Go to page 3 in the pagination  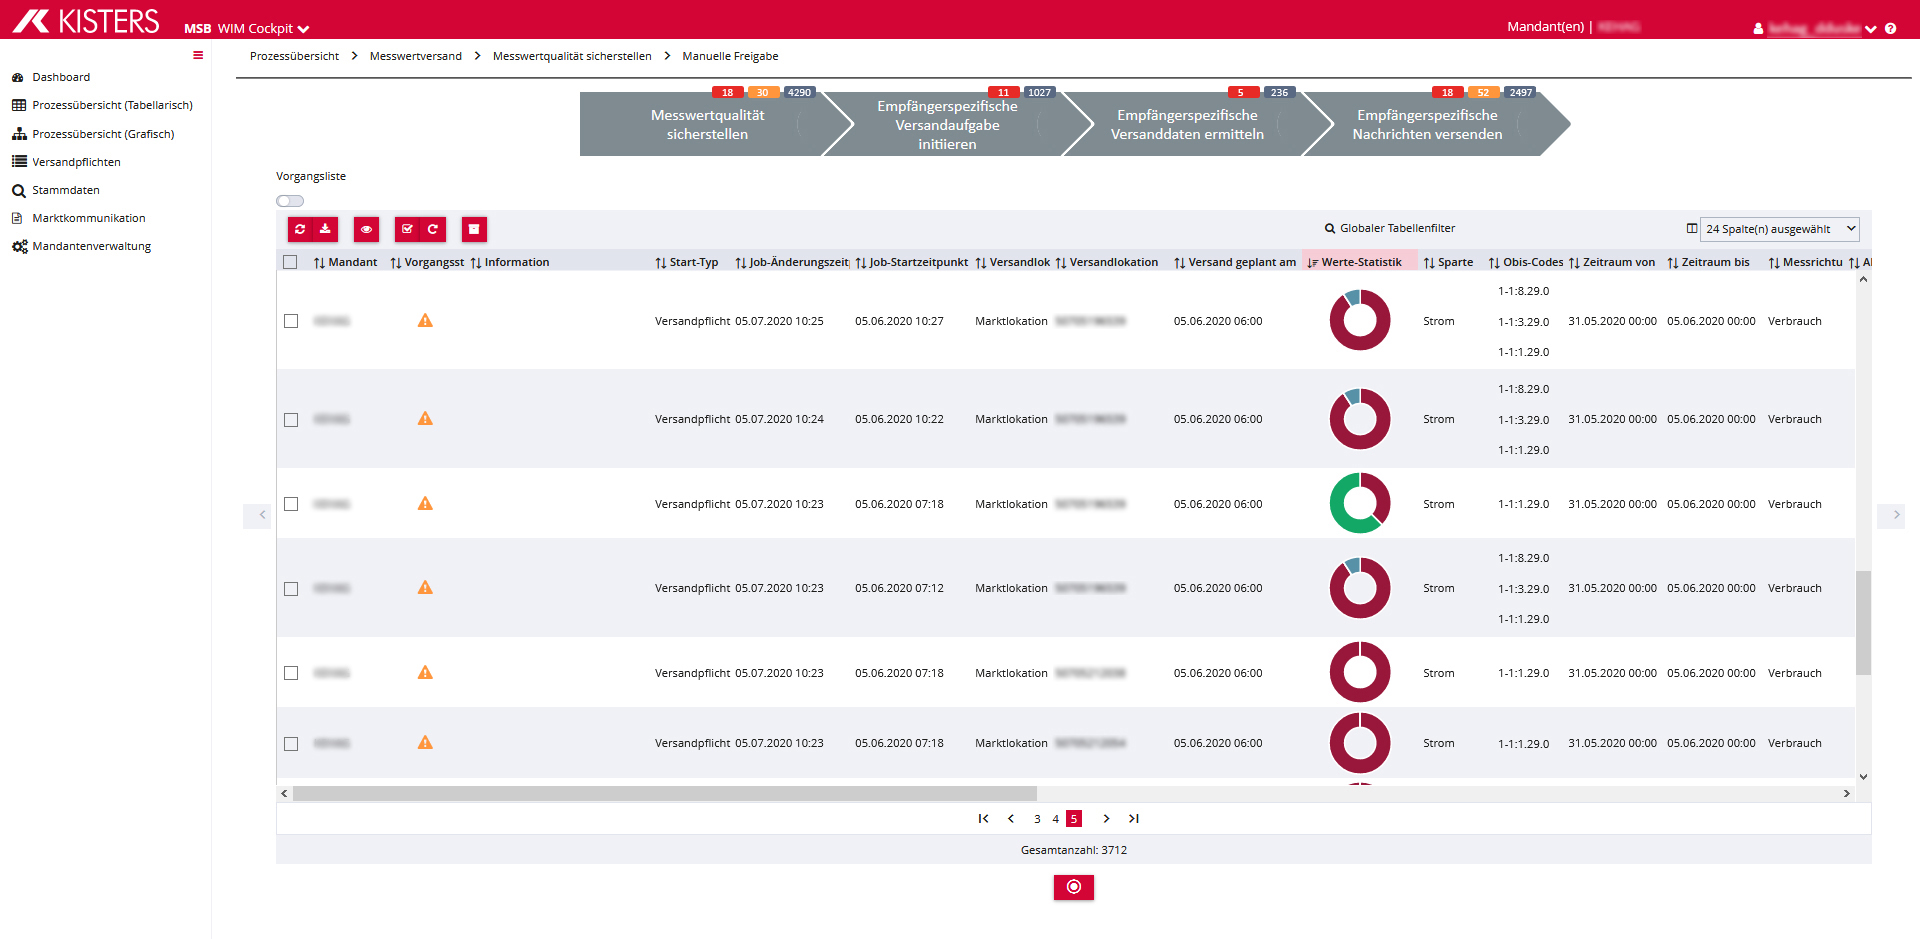tap(1037, 819)
